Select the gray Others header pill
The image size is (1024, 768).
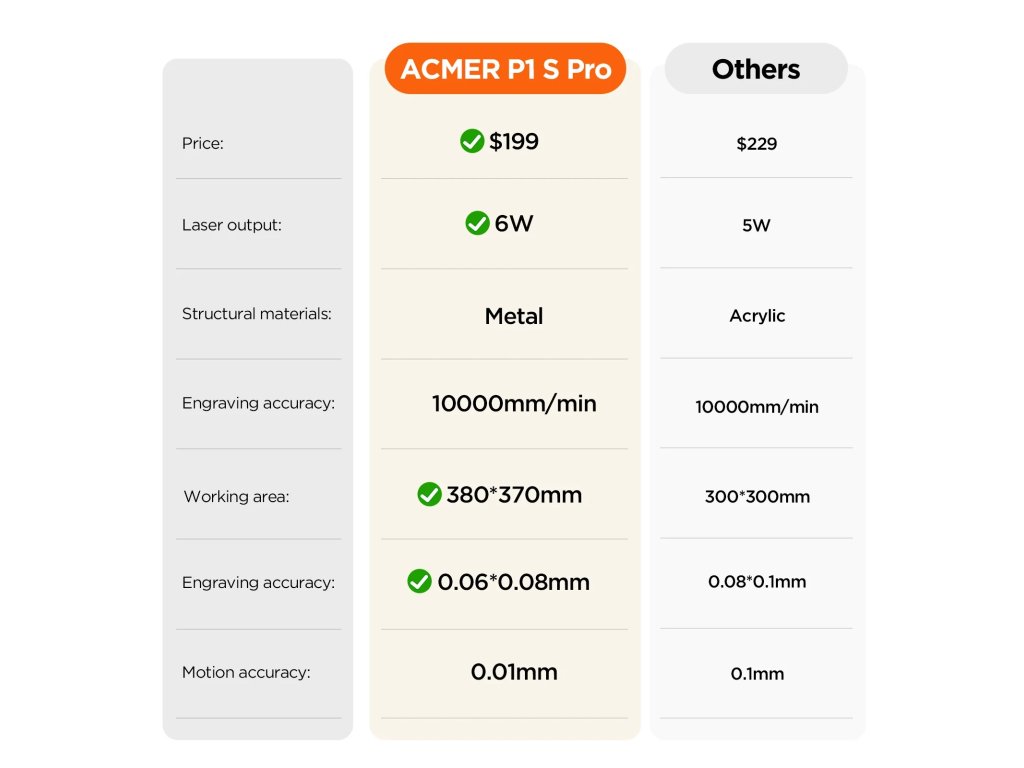pyautogui.click(x=756, y=69)
